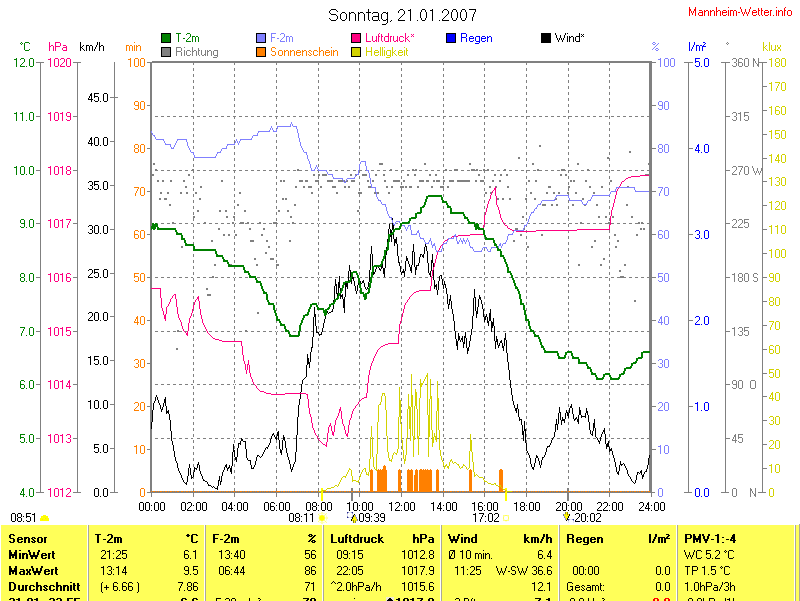This screenshot has height=601, width=800.
Task: Click the green T-2m legend swatch
Action: click(166, 39)
